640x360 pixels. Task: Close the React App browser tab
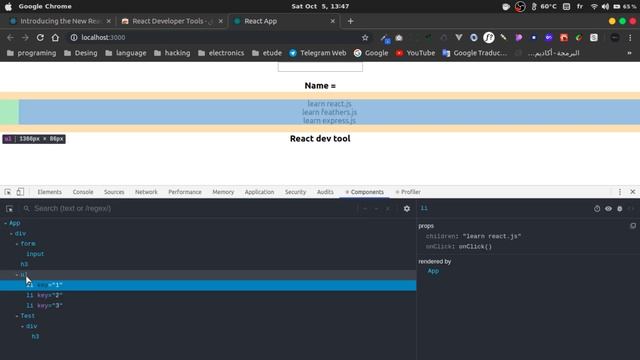333,21
